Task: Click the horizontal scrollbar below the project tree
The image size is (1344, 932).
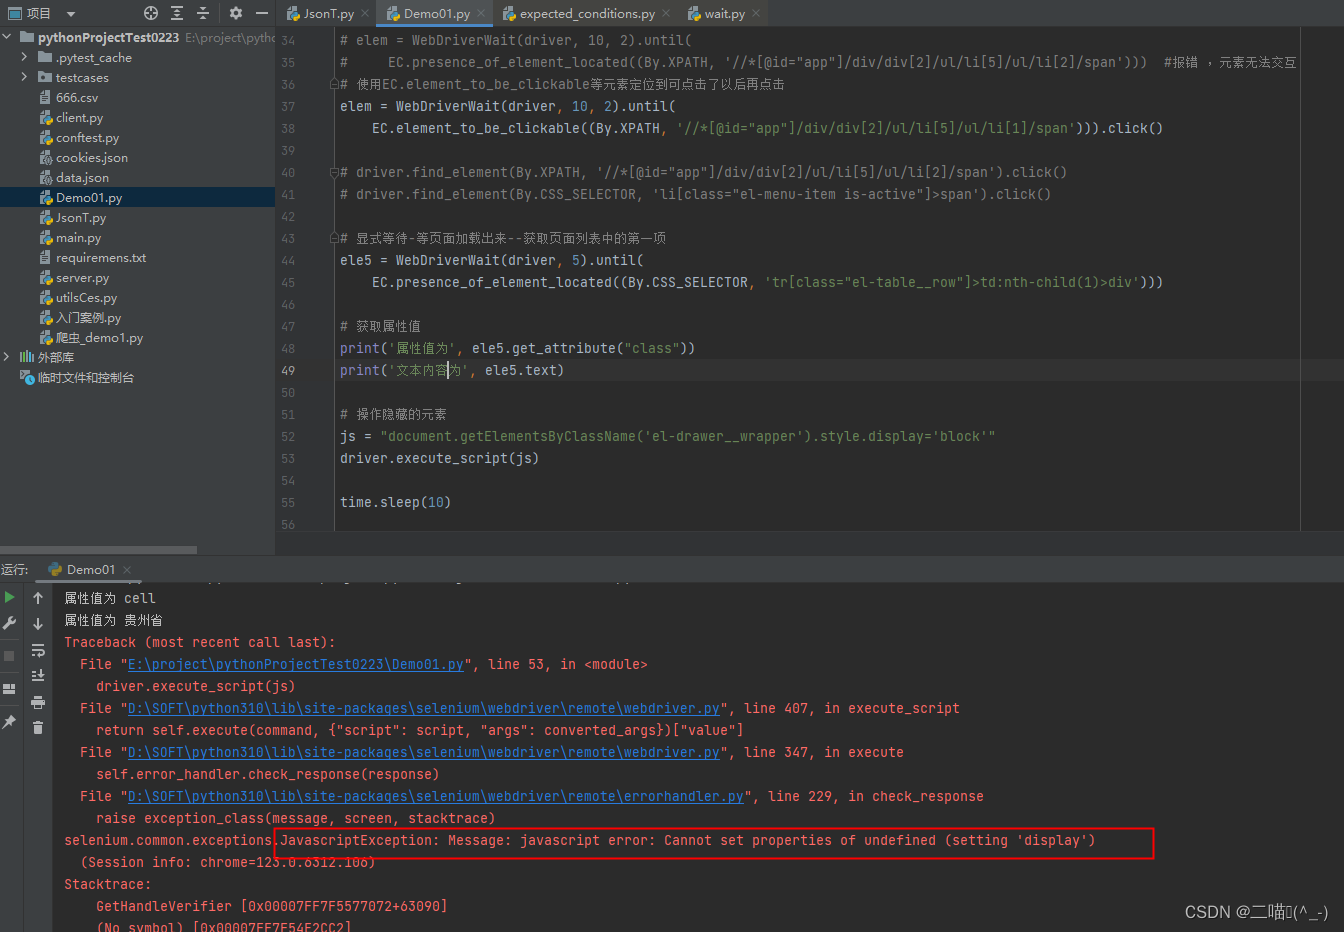Action: coord(98,548)
